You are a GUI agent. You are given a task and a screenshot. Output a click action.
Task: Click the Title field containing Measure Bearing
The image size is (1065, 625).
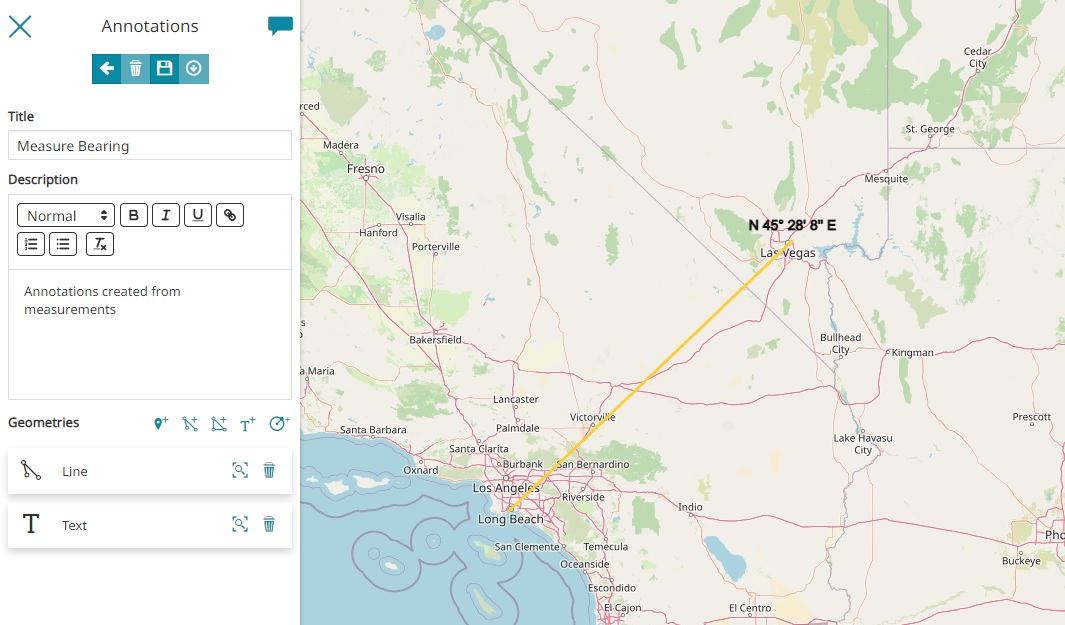pos(150,146)
